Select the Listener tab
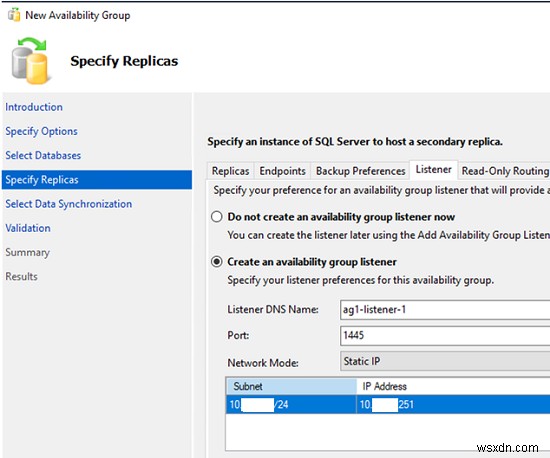 (x=434, y=170)
